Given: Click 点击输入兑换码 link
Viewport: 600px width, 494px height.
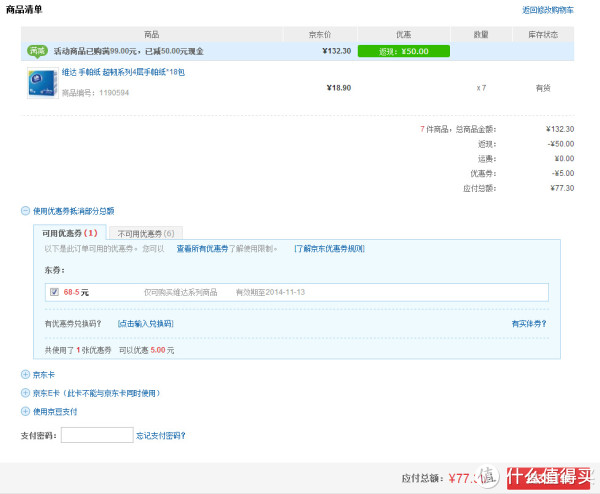Looking at the screenshot, I should (146, 324).
